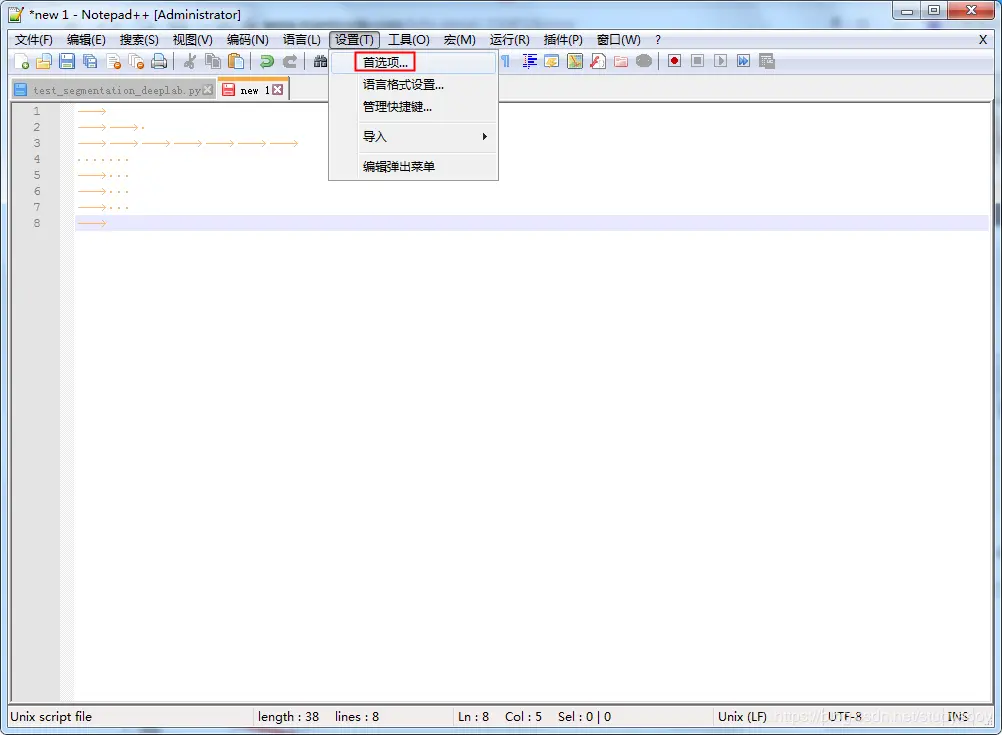This screenshot has width=1002, height=735.
Task: Open the ? help menu
Action: [x=658, y=40]
